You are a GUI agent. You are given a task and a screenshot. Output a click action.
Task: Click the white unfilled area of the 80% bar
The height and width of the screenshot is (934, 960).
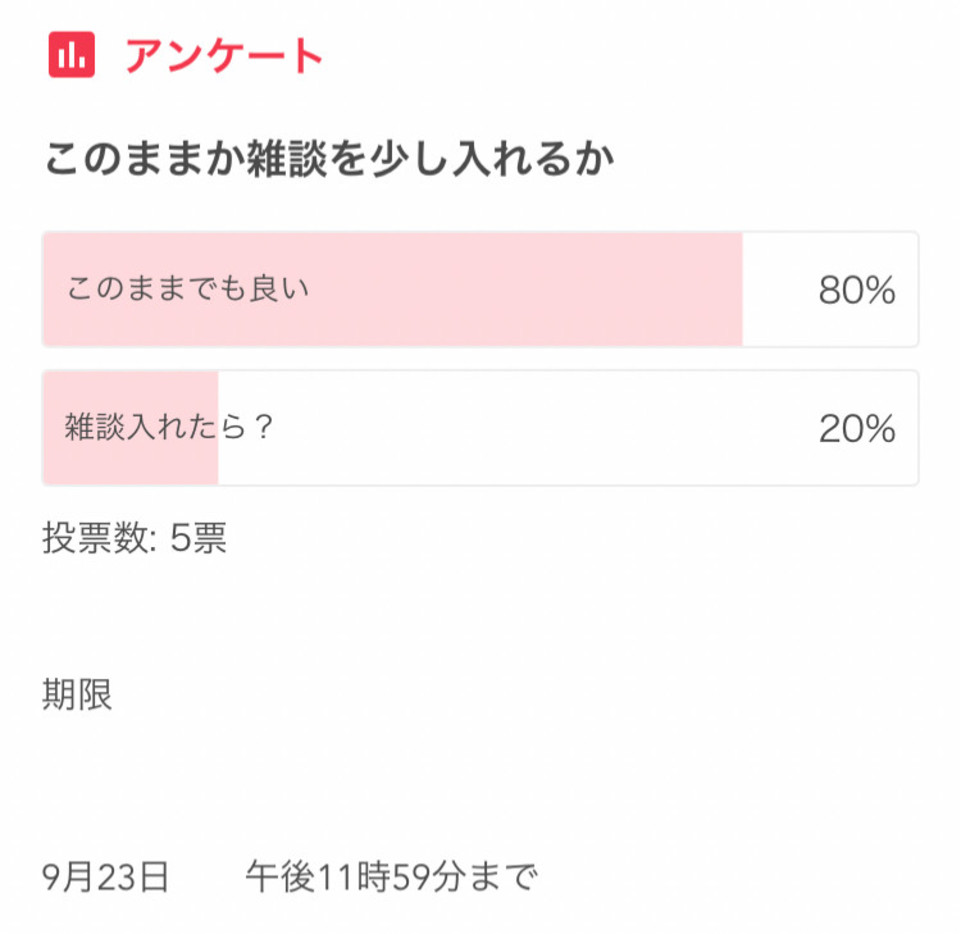point(830,290)
